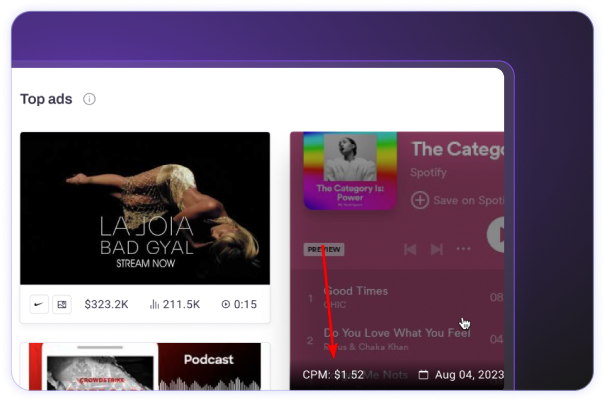Click the Nike brand logo icon
The width and height of the screenshot is (605, 402).
39,304
